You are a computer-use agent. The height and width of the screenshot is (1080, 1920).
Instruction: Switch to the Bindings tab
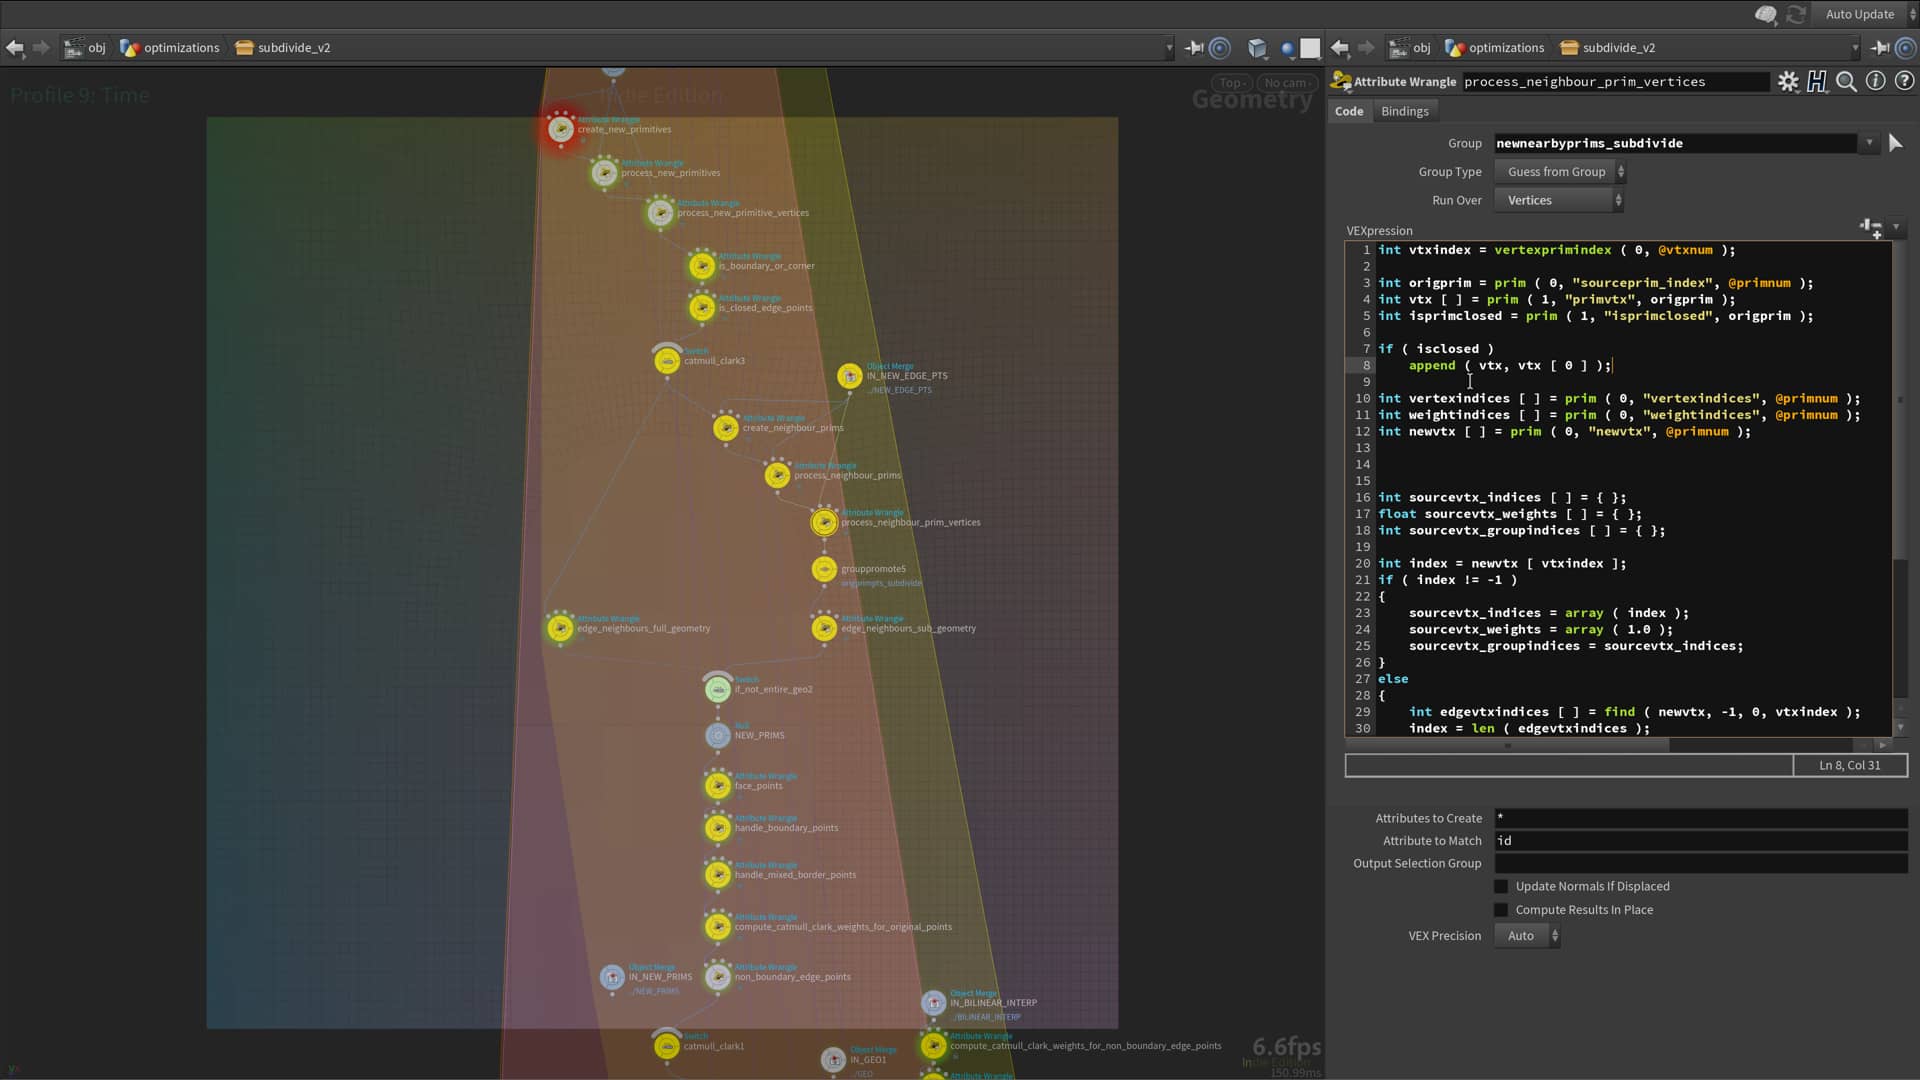[x=1404, y=111]
